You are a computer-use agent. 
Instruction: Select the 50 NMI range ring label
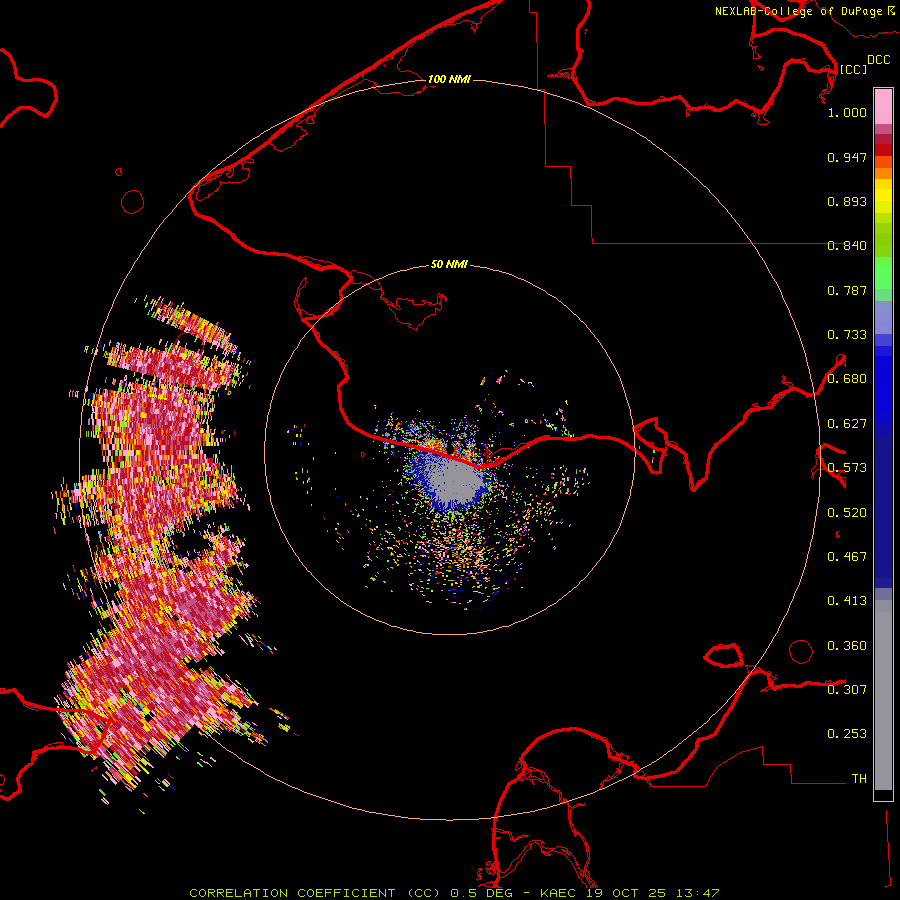449,264
